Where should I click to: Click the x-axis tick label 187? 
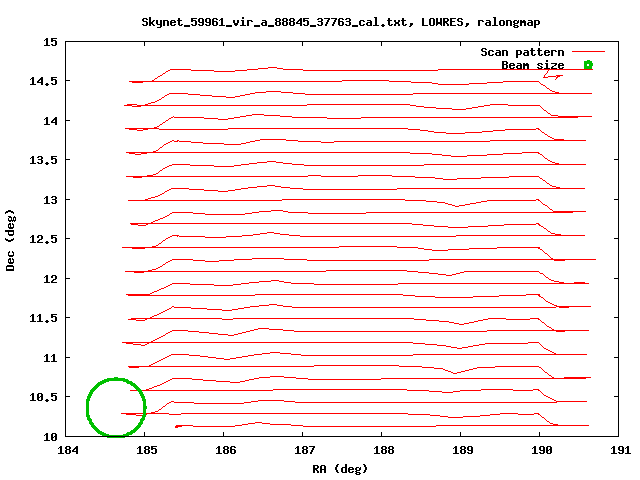pos(305,450)
